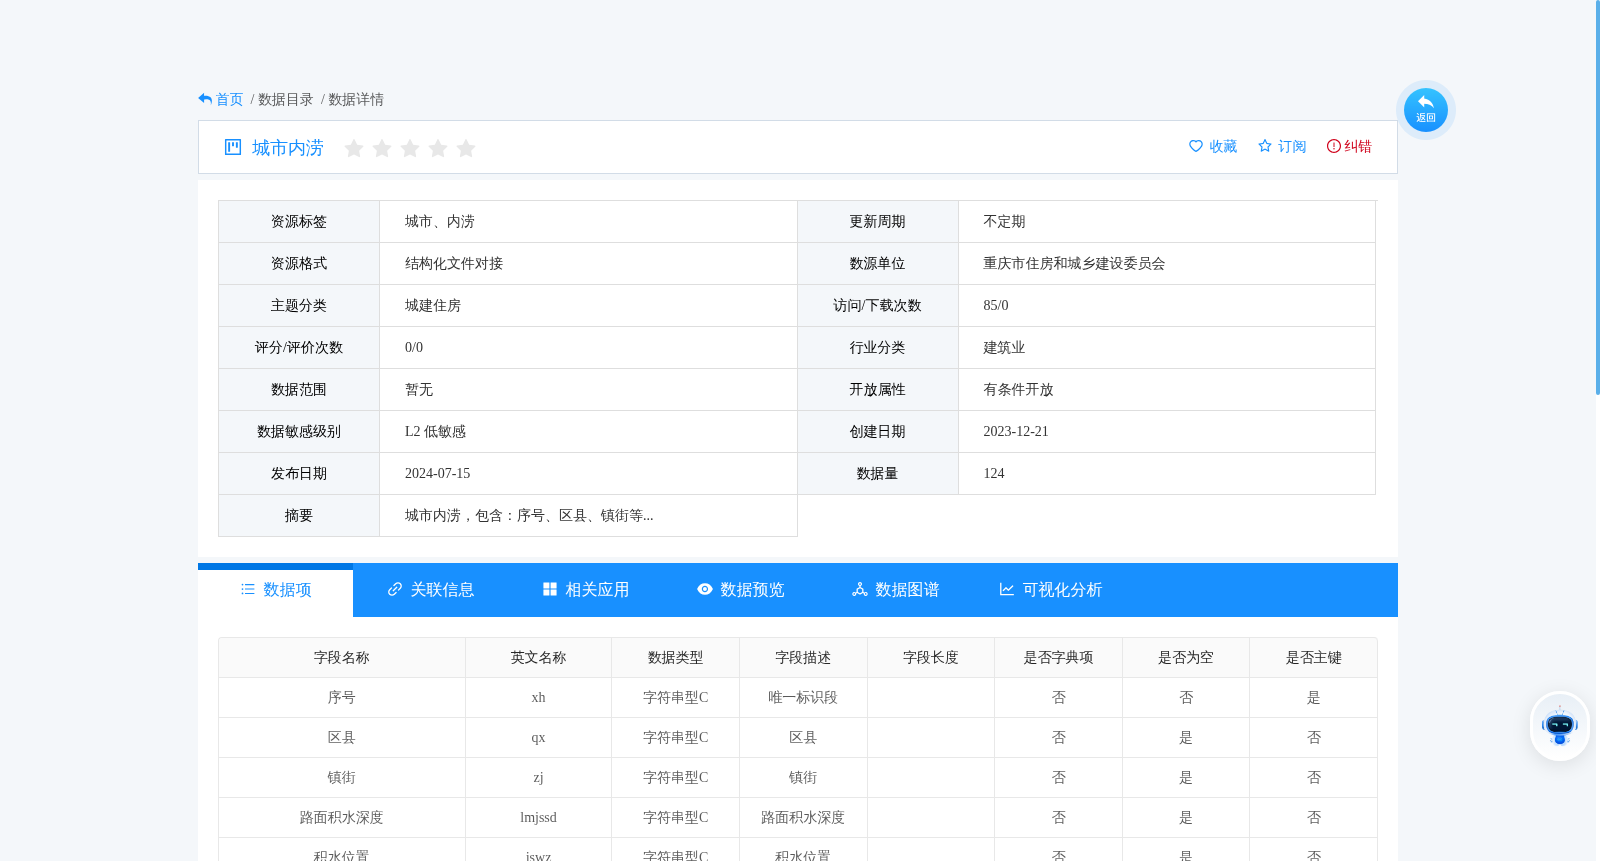Rate the dataset five stars
Screen dimensions: 1600x861
coord(465,148)
